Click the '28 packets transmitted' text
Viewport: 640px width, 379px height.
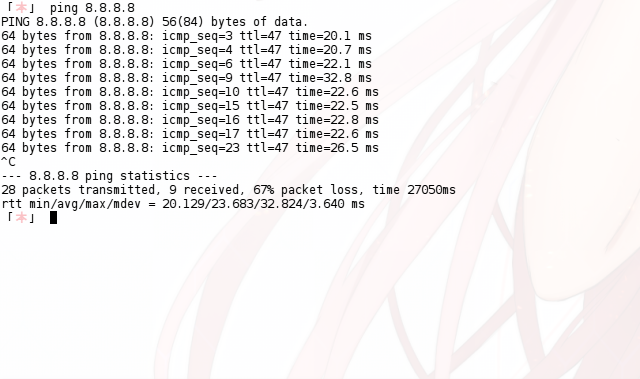tap(80, 190)
